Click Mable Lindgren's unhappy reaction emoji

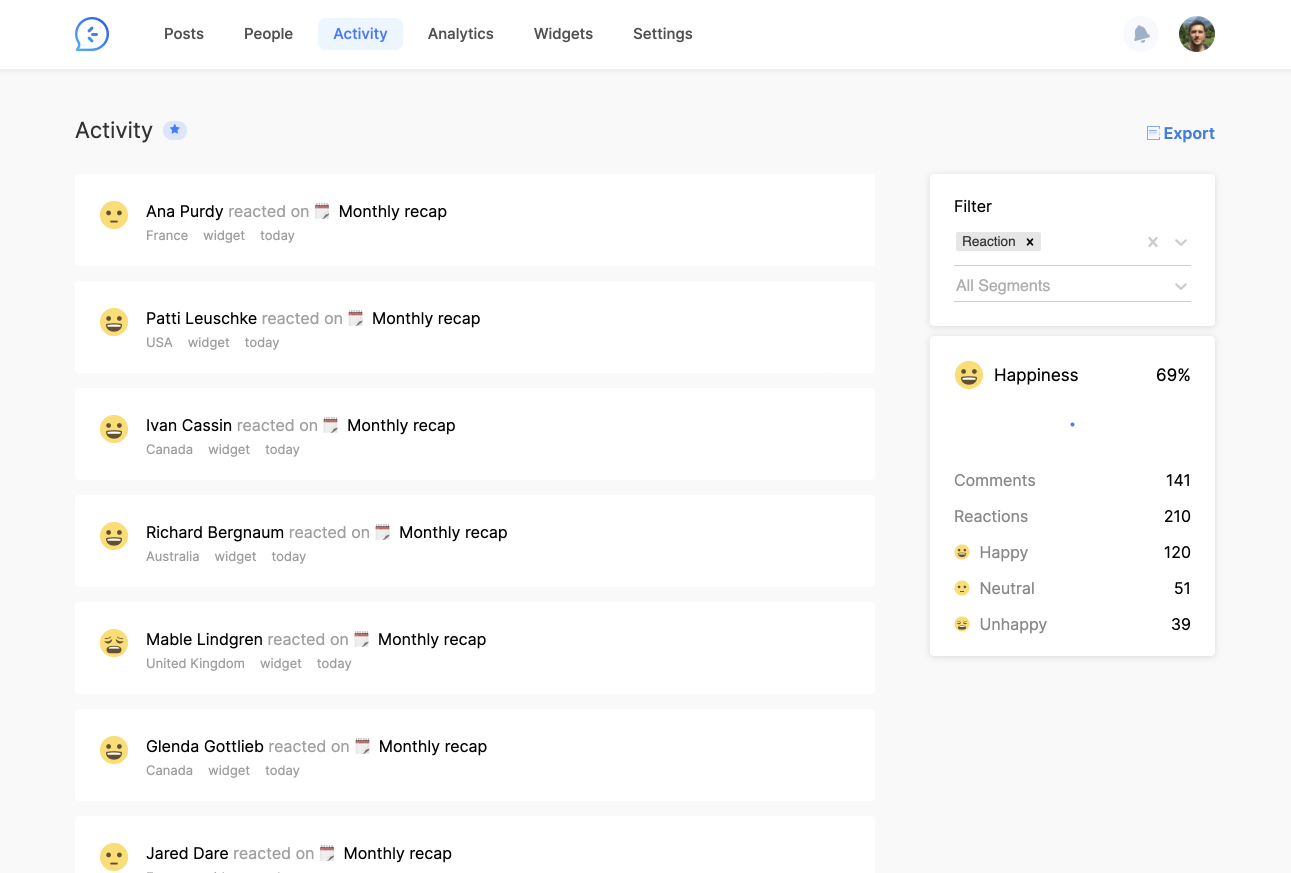pyautogui.click(x=114, y=643)
